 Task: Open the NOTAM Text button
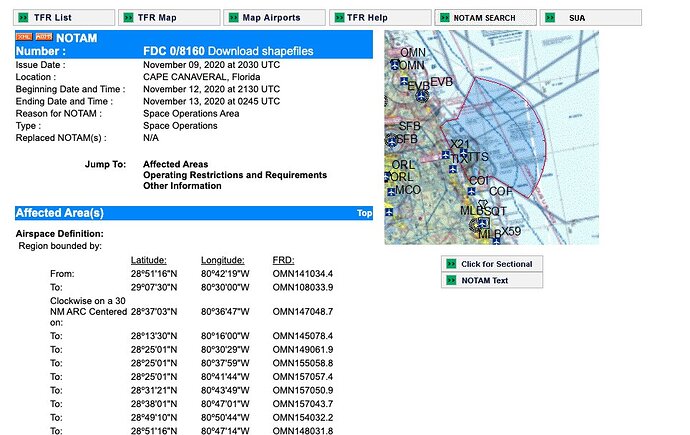pyautogui.click(x=492, y=280)
